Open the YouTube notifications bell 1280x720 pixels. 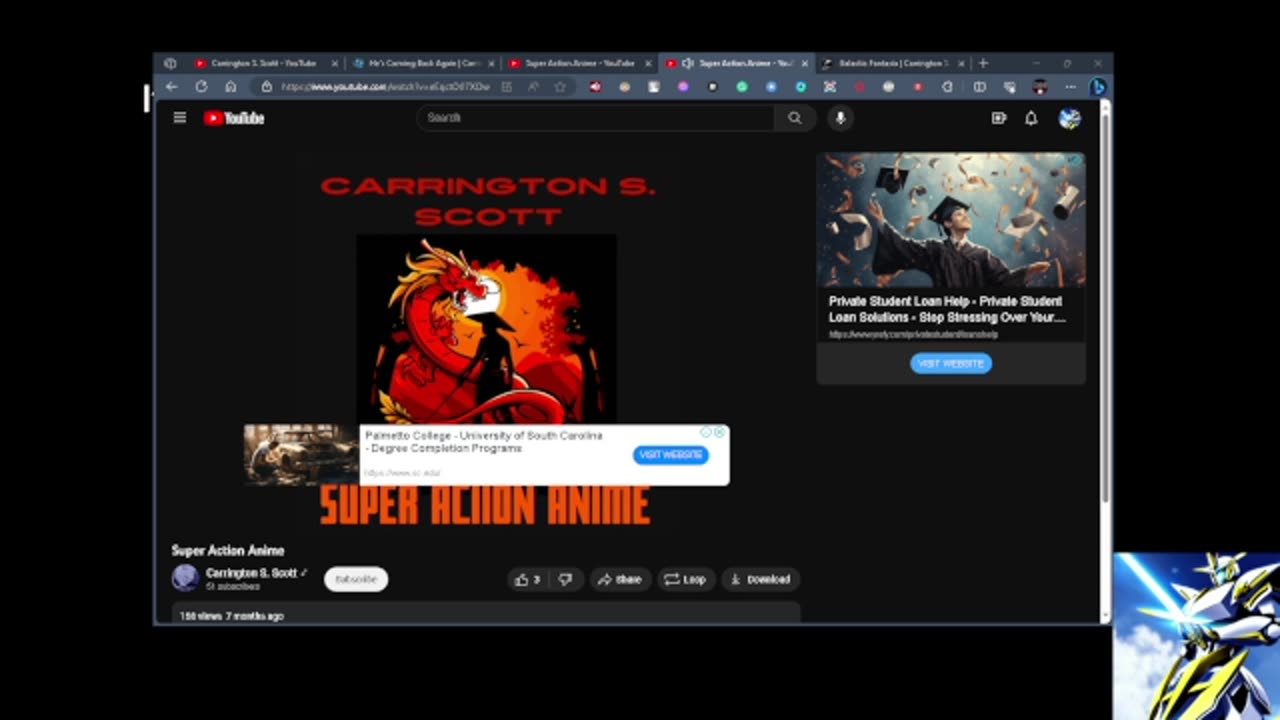click(x=1031, y=118)
